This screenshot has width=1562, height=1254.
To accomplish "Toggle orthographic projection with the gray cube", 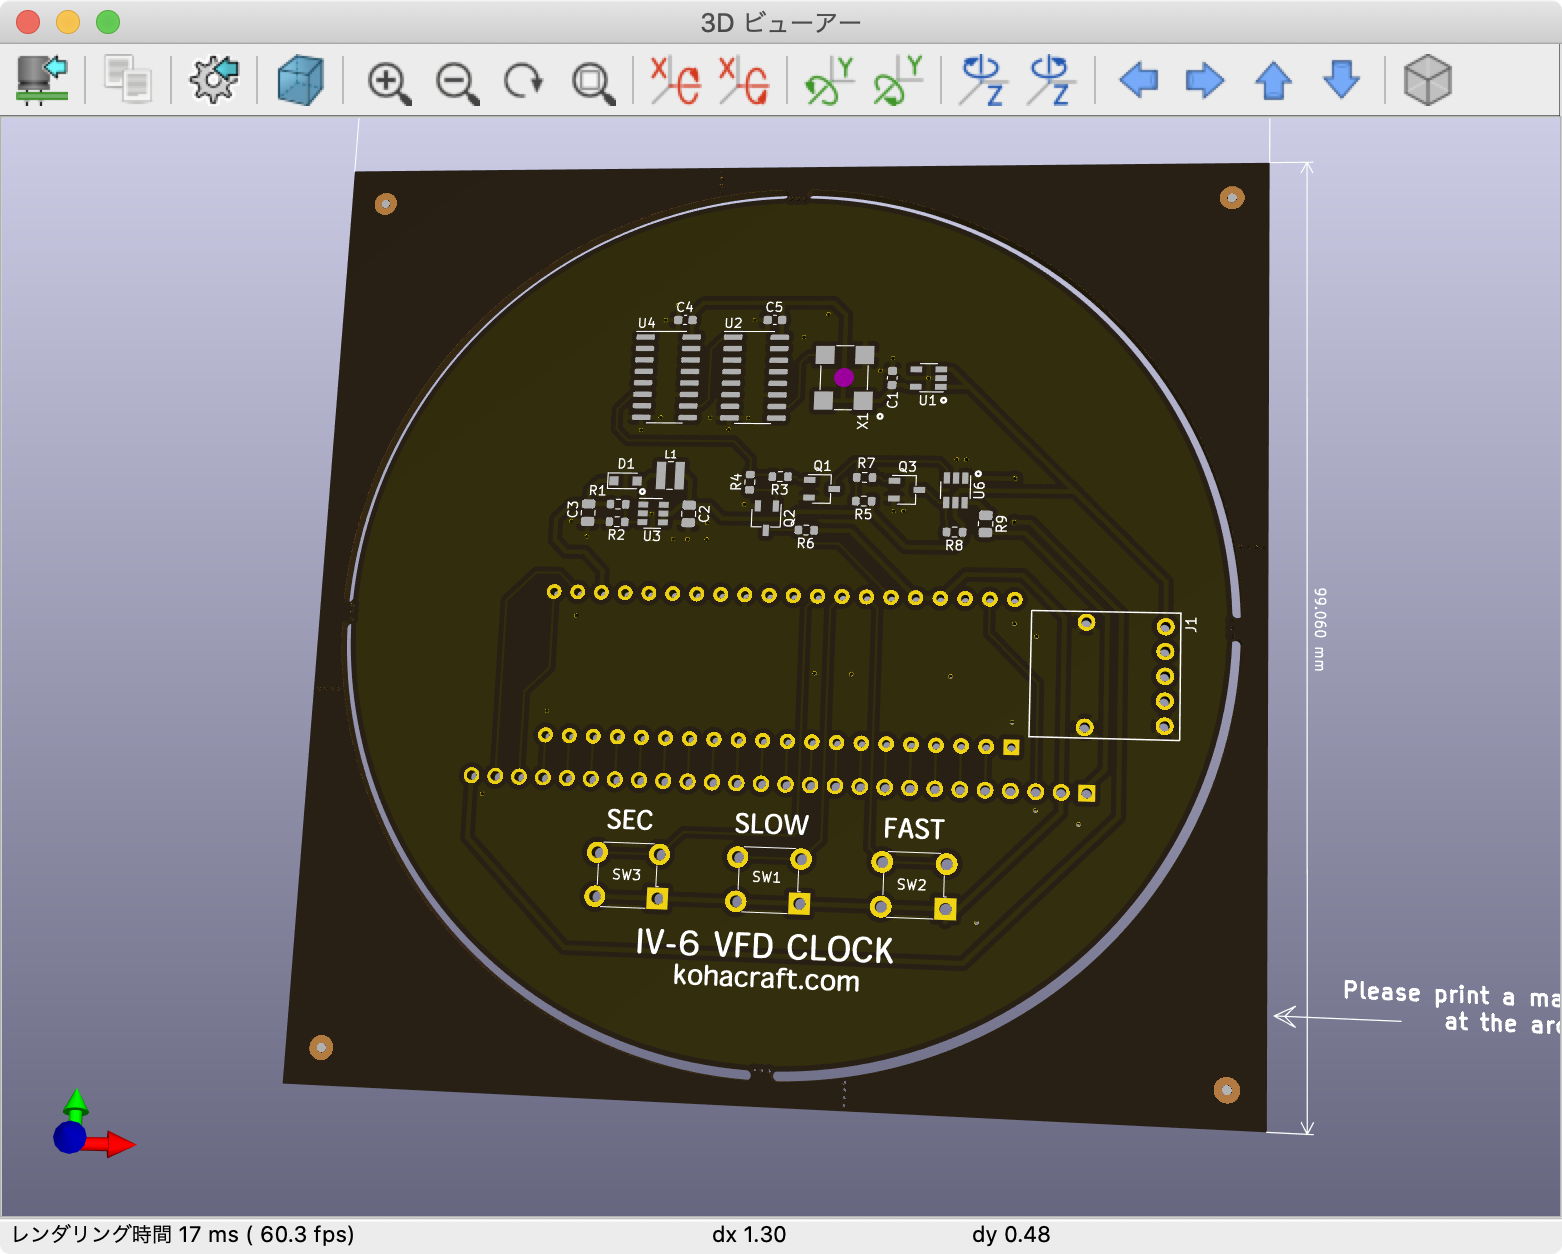I will pyautogui.click(x=1427, y=80).
